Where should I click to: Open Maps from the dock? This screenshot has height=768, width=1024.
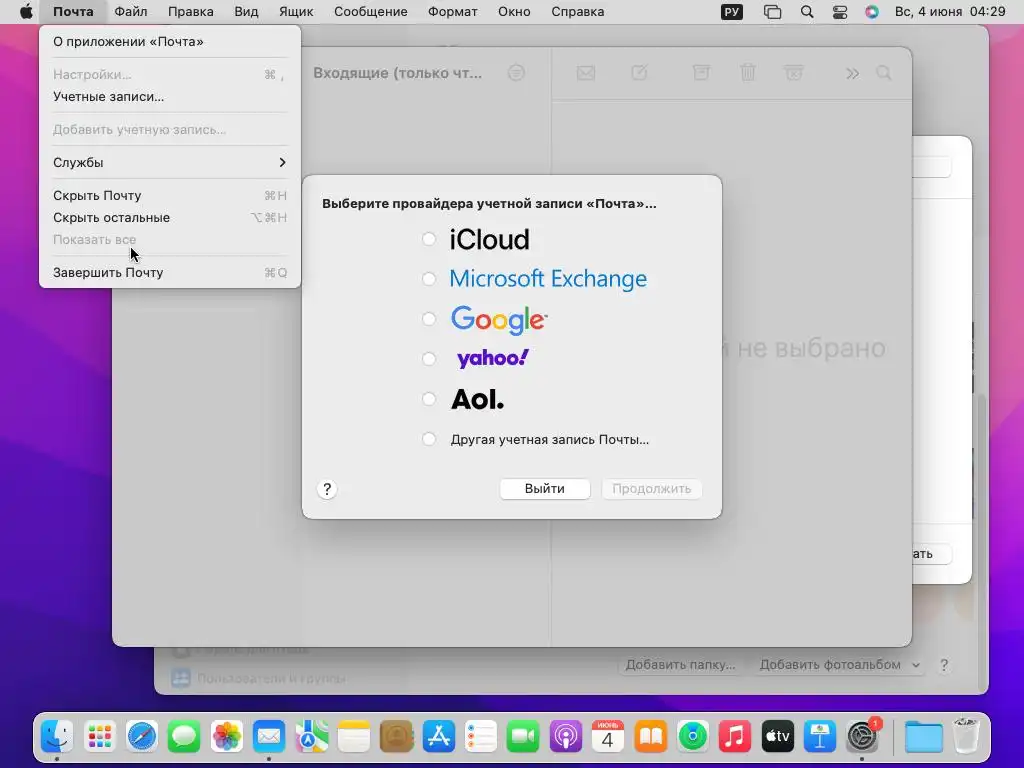click(x=312, y=737)
